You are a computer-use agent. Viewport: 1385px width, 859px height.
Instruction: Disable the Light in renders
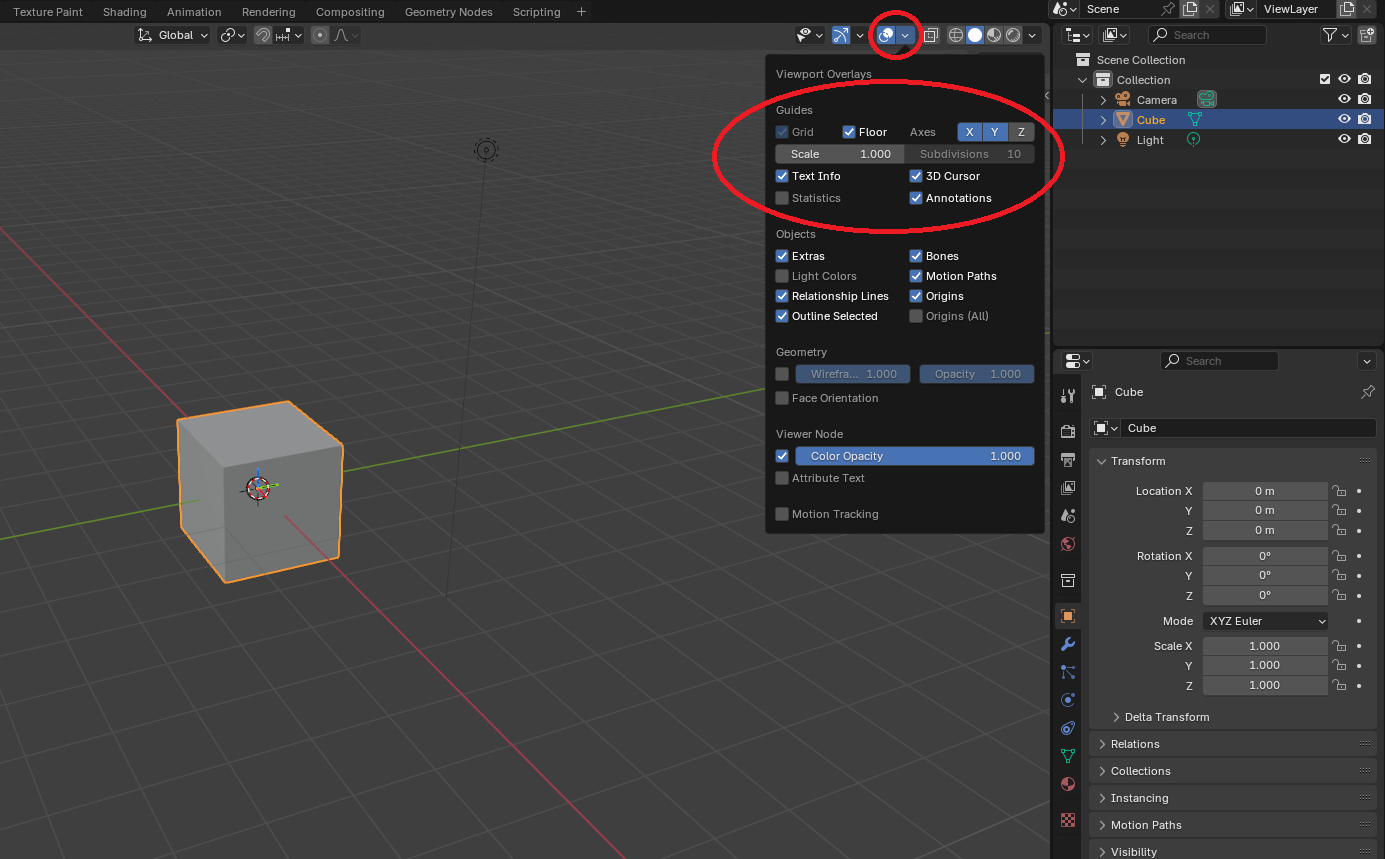[x=1365, y=139]
